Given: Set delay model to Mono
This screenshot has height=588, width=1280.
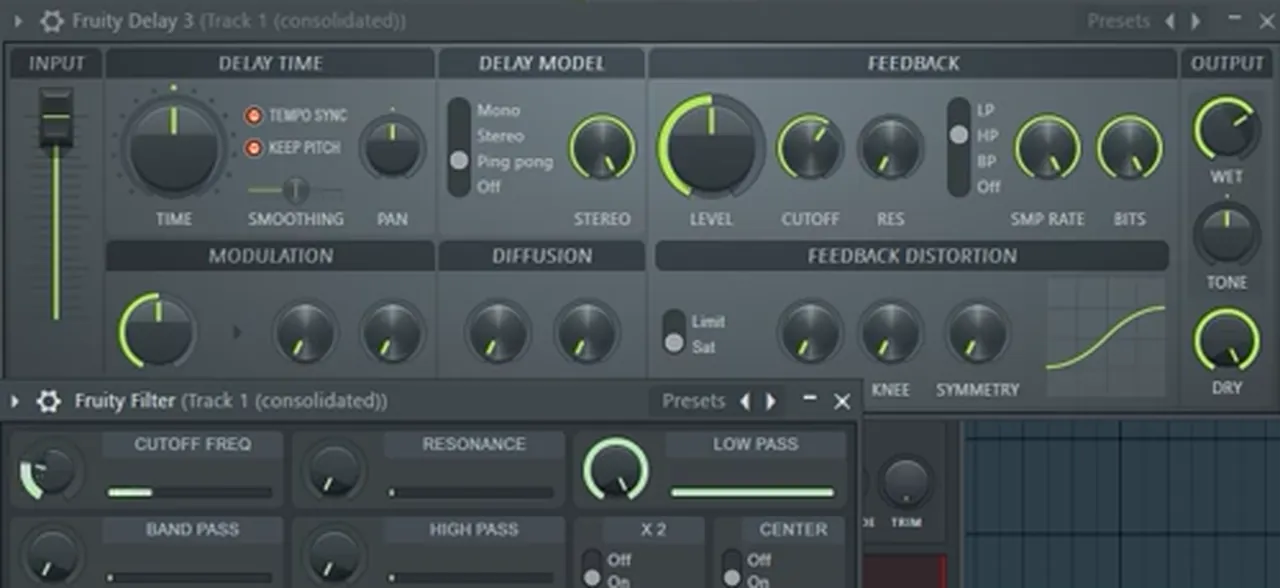Looking at the screenshot, I should coord(498,110).
